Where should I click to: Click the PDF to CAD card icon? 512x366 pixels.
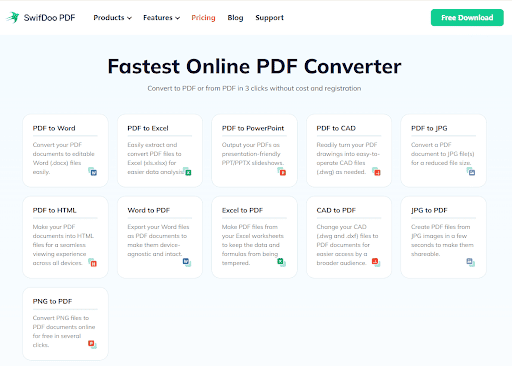tap(376, 171)
